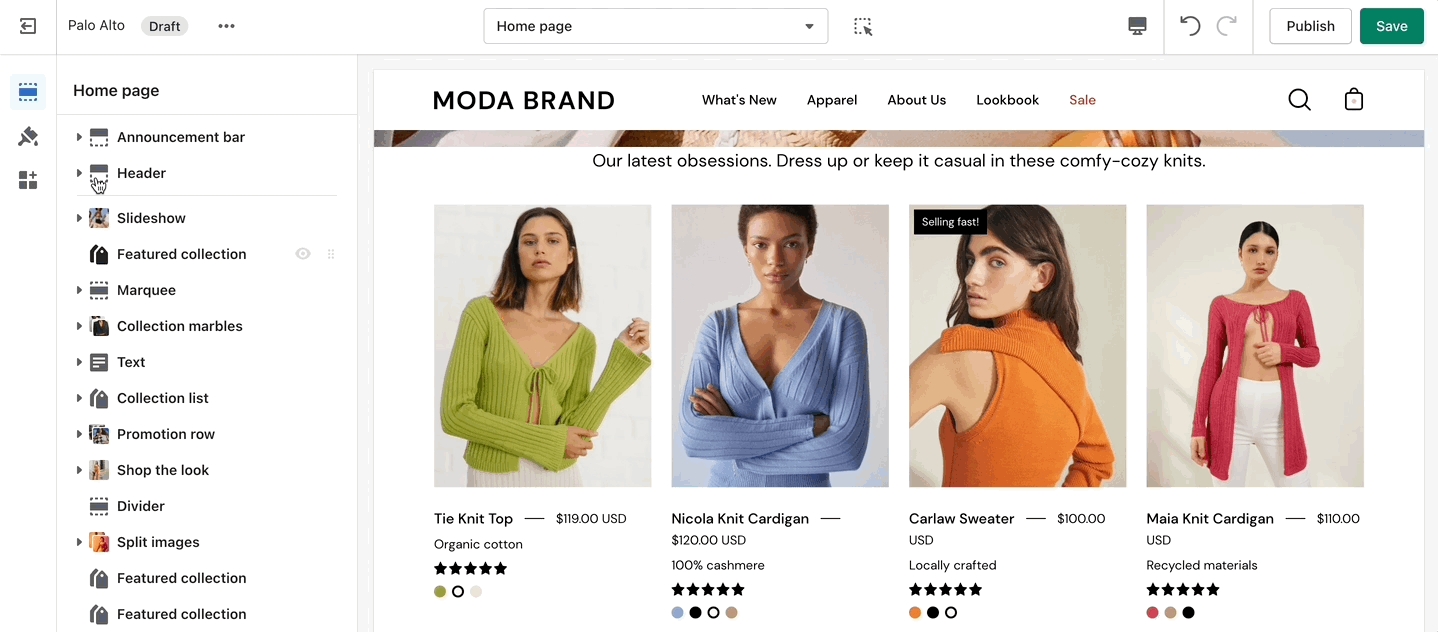The height and width of the screenshot is (632, 1438).
Task: Open the App embeds icon
Action: click(x=28, y=180)
